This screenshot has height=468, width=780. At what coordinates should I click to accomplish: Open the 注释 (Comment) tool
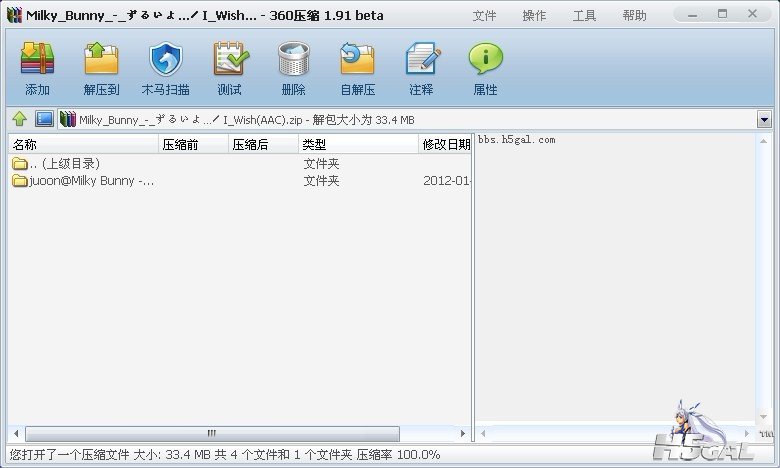421,68
